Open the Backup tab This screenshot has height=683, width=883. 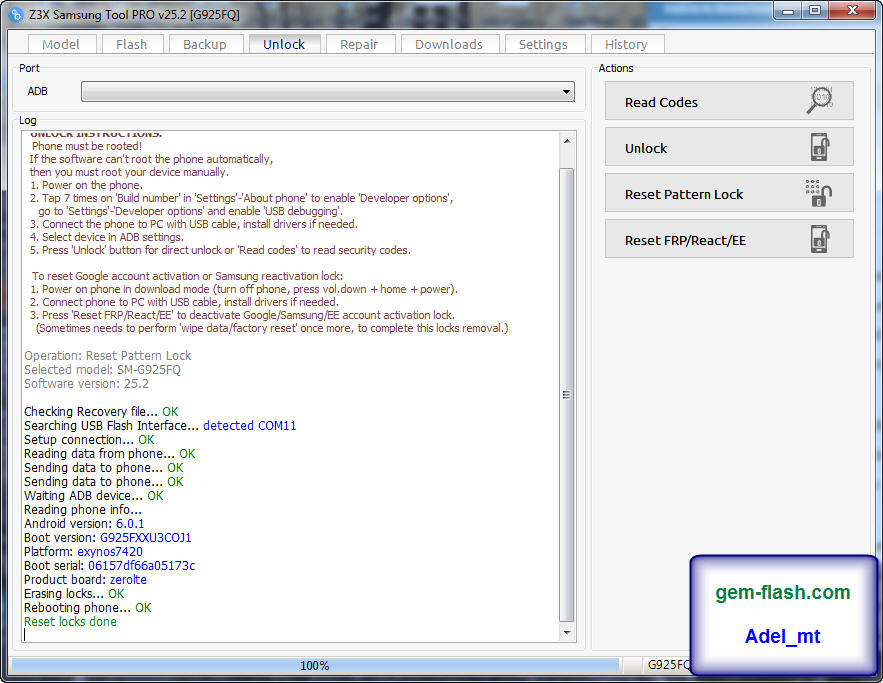(205, 44)
